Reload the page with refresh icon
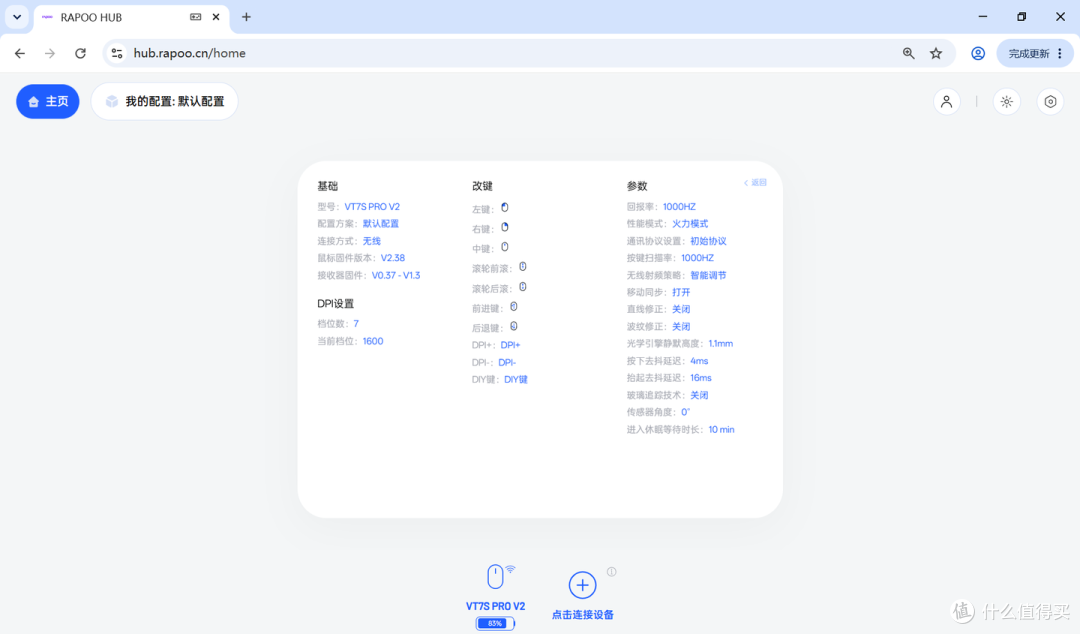Image resolution: width=1080 pixels, height=634 pixels. 81,53
